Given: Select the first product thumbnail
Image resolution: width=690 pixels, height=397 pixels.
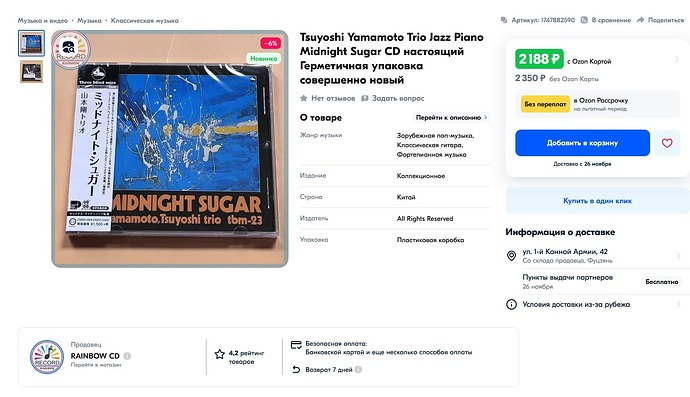Looking at the screenshot, I should click(31, 43).
